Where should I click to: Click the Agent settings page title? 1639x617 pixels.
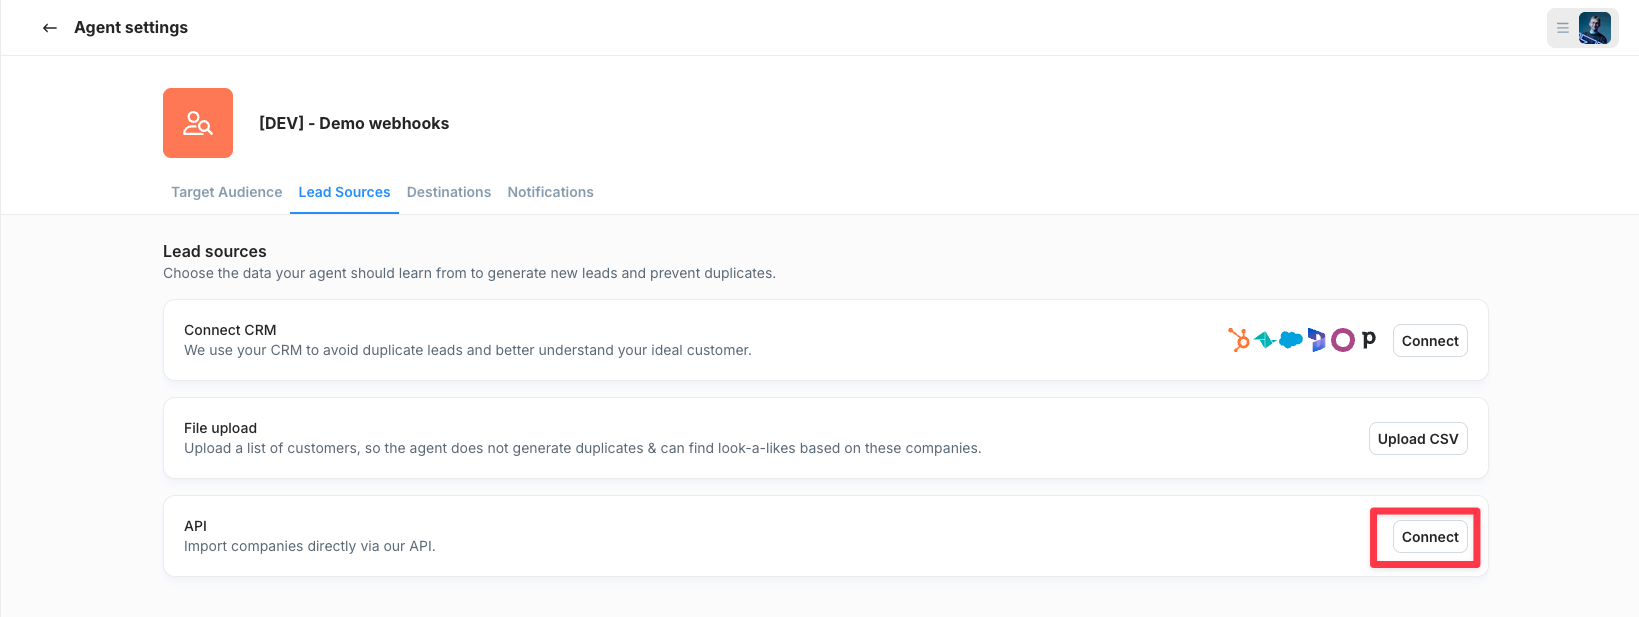pyautogui.click(x=131, y=28)
